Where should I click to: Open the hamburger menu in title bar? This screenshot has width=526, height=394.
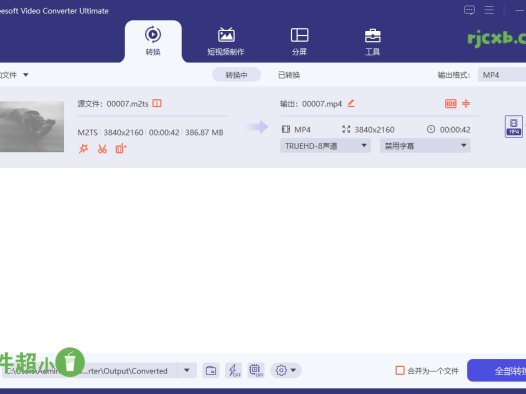pyautogui.click(x=489, y=10)
